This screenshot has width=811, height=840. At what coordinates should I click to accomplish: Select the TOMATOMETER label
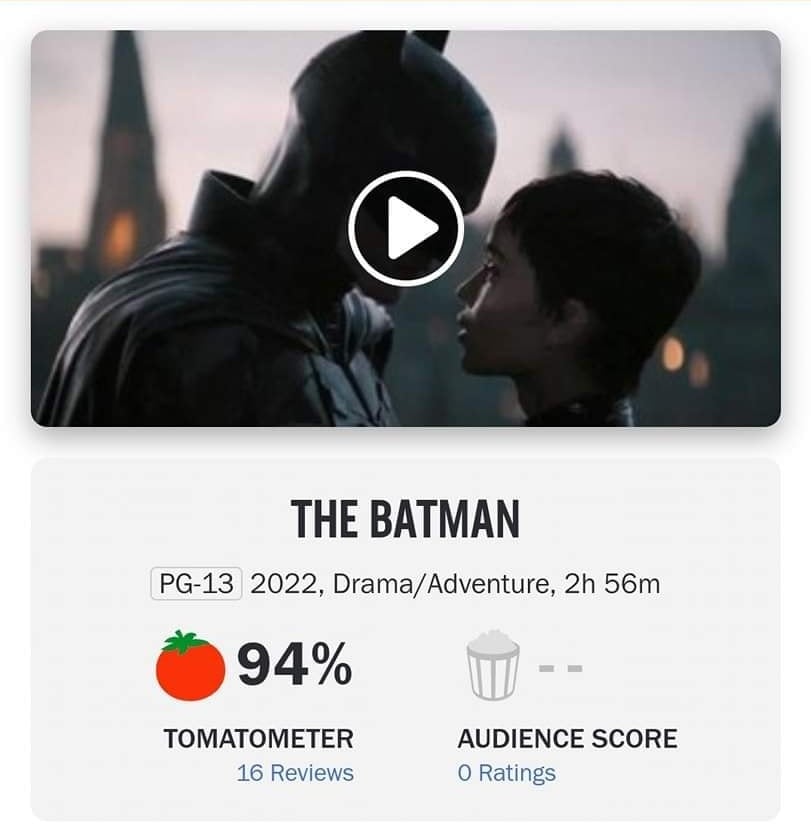coord(258,739)
